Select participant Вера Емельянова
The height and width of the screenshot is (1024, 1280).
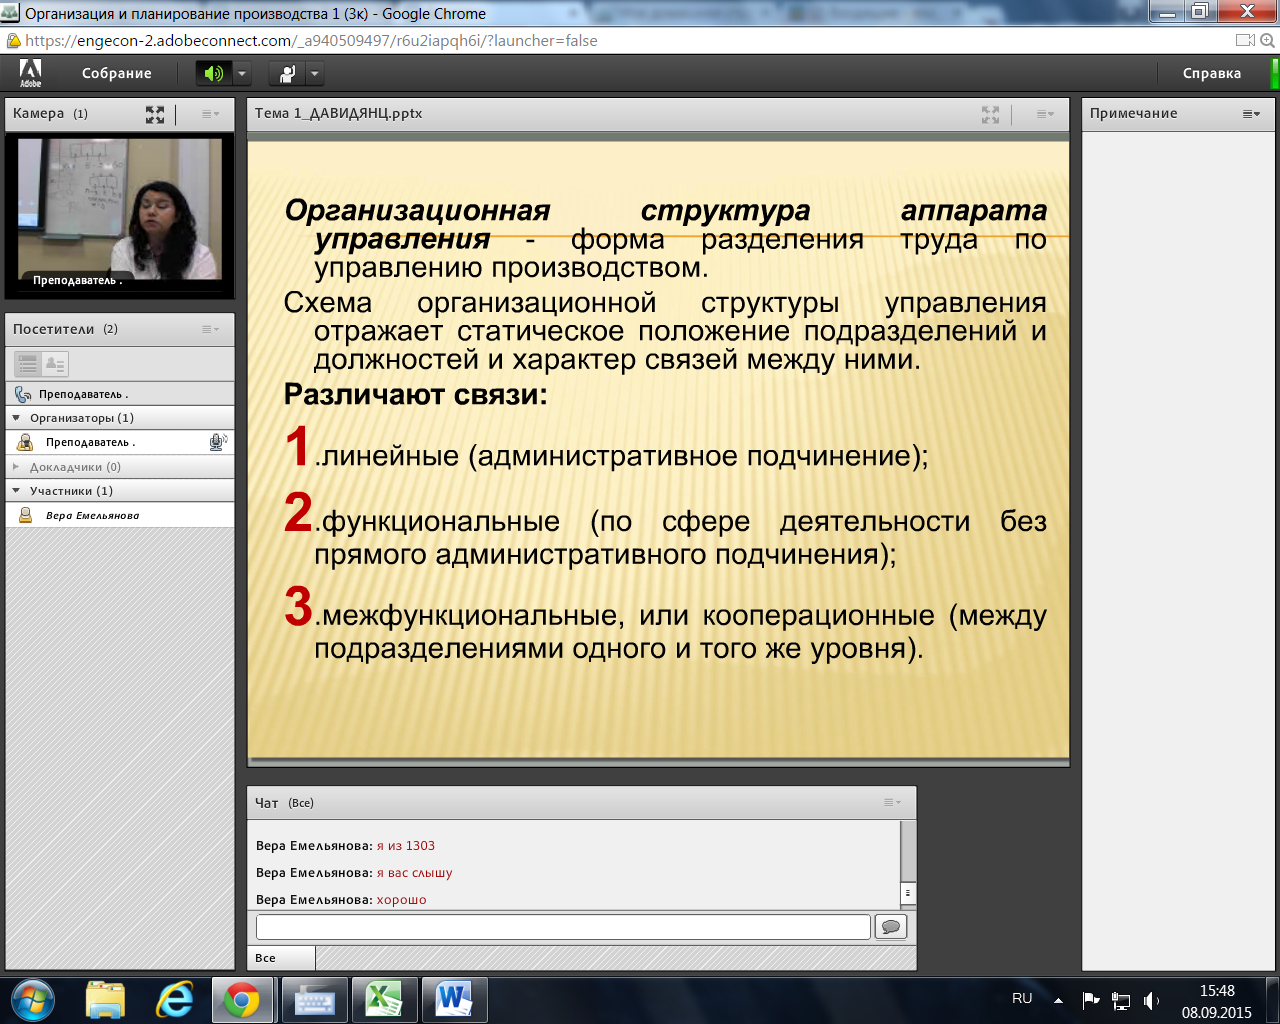120,515
